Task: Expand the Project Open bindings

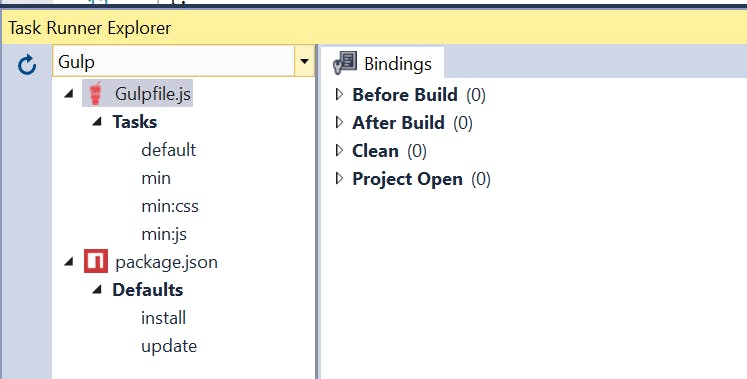Action: click(x=339, y=179)
